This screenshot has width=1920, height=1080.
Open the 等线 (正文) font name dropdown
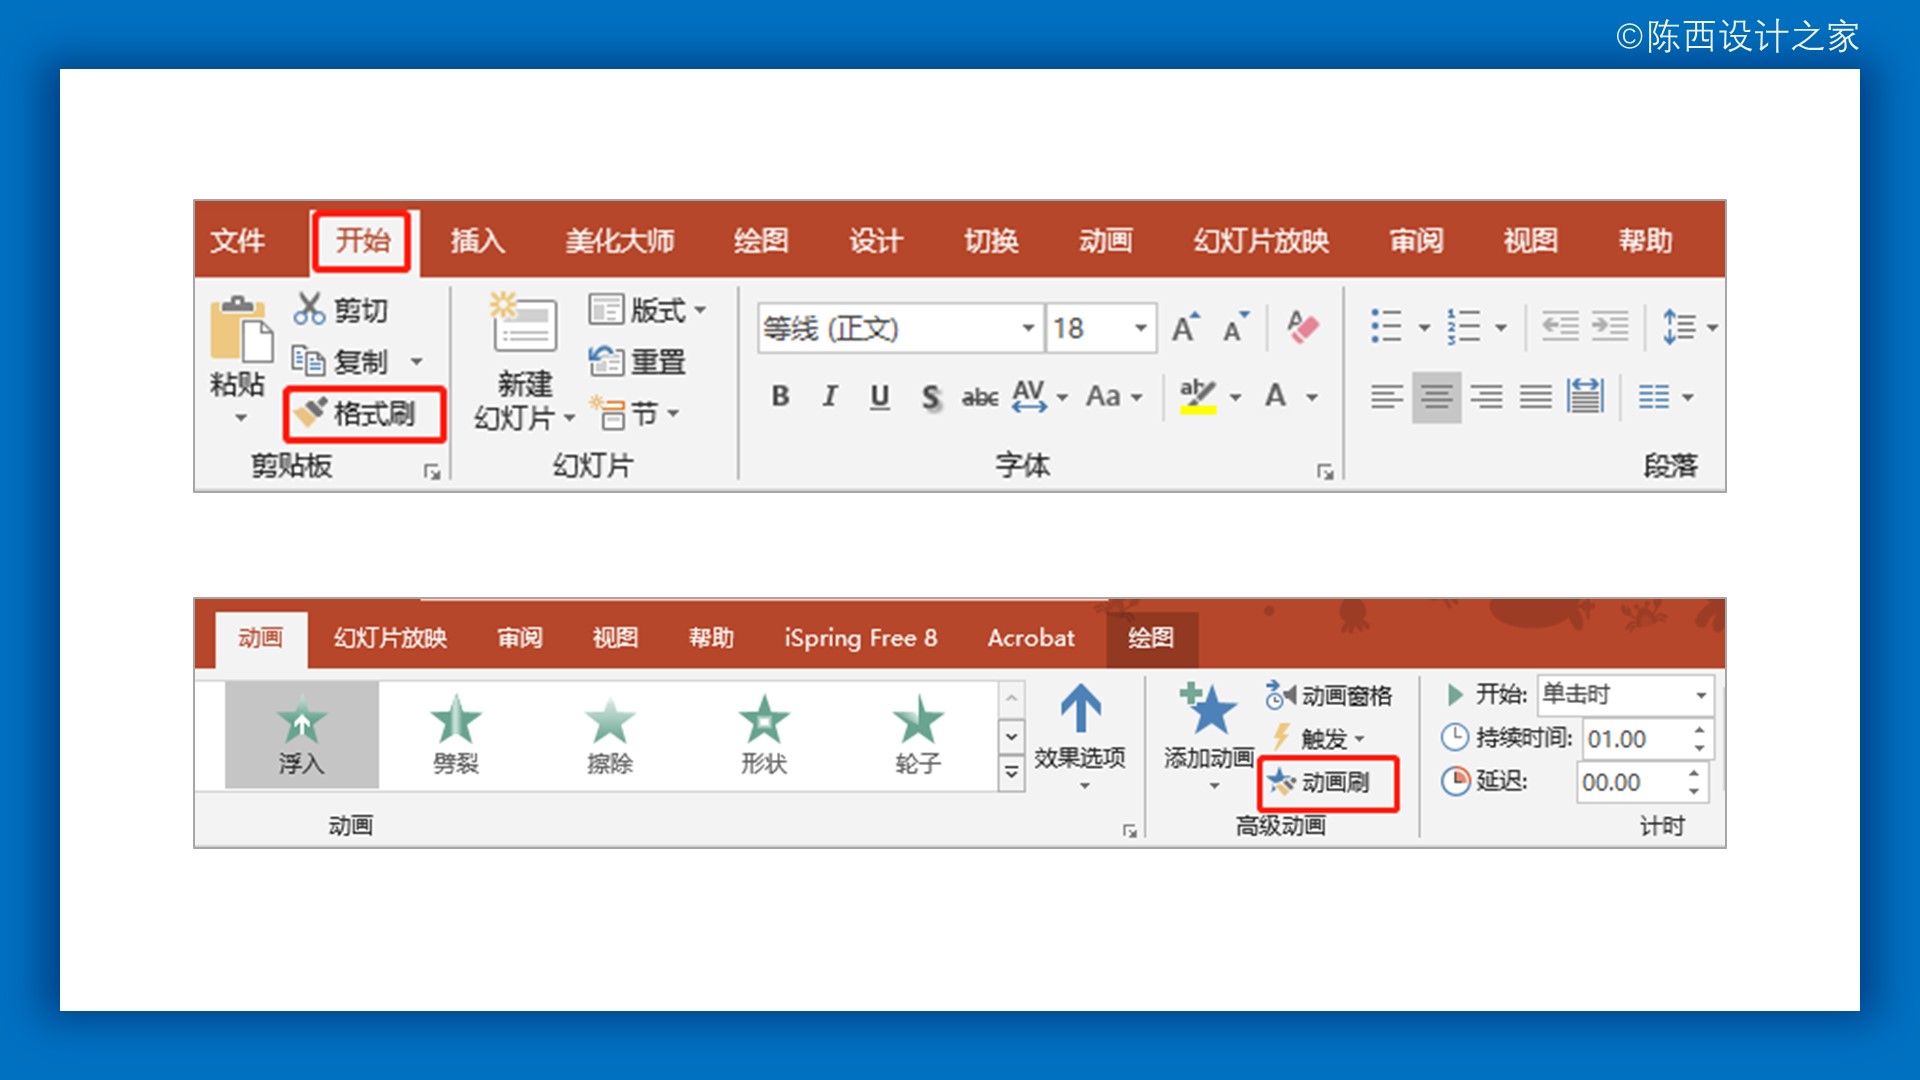[x=1028, y=328]
